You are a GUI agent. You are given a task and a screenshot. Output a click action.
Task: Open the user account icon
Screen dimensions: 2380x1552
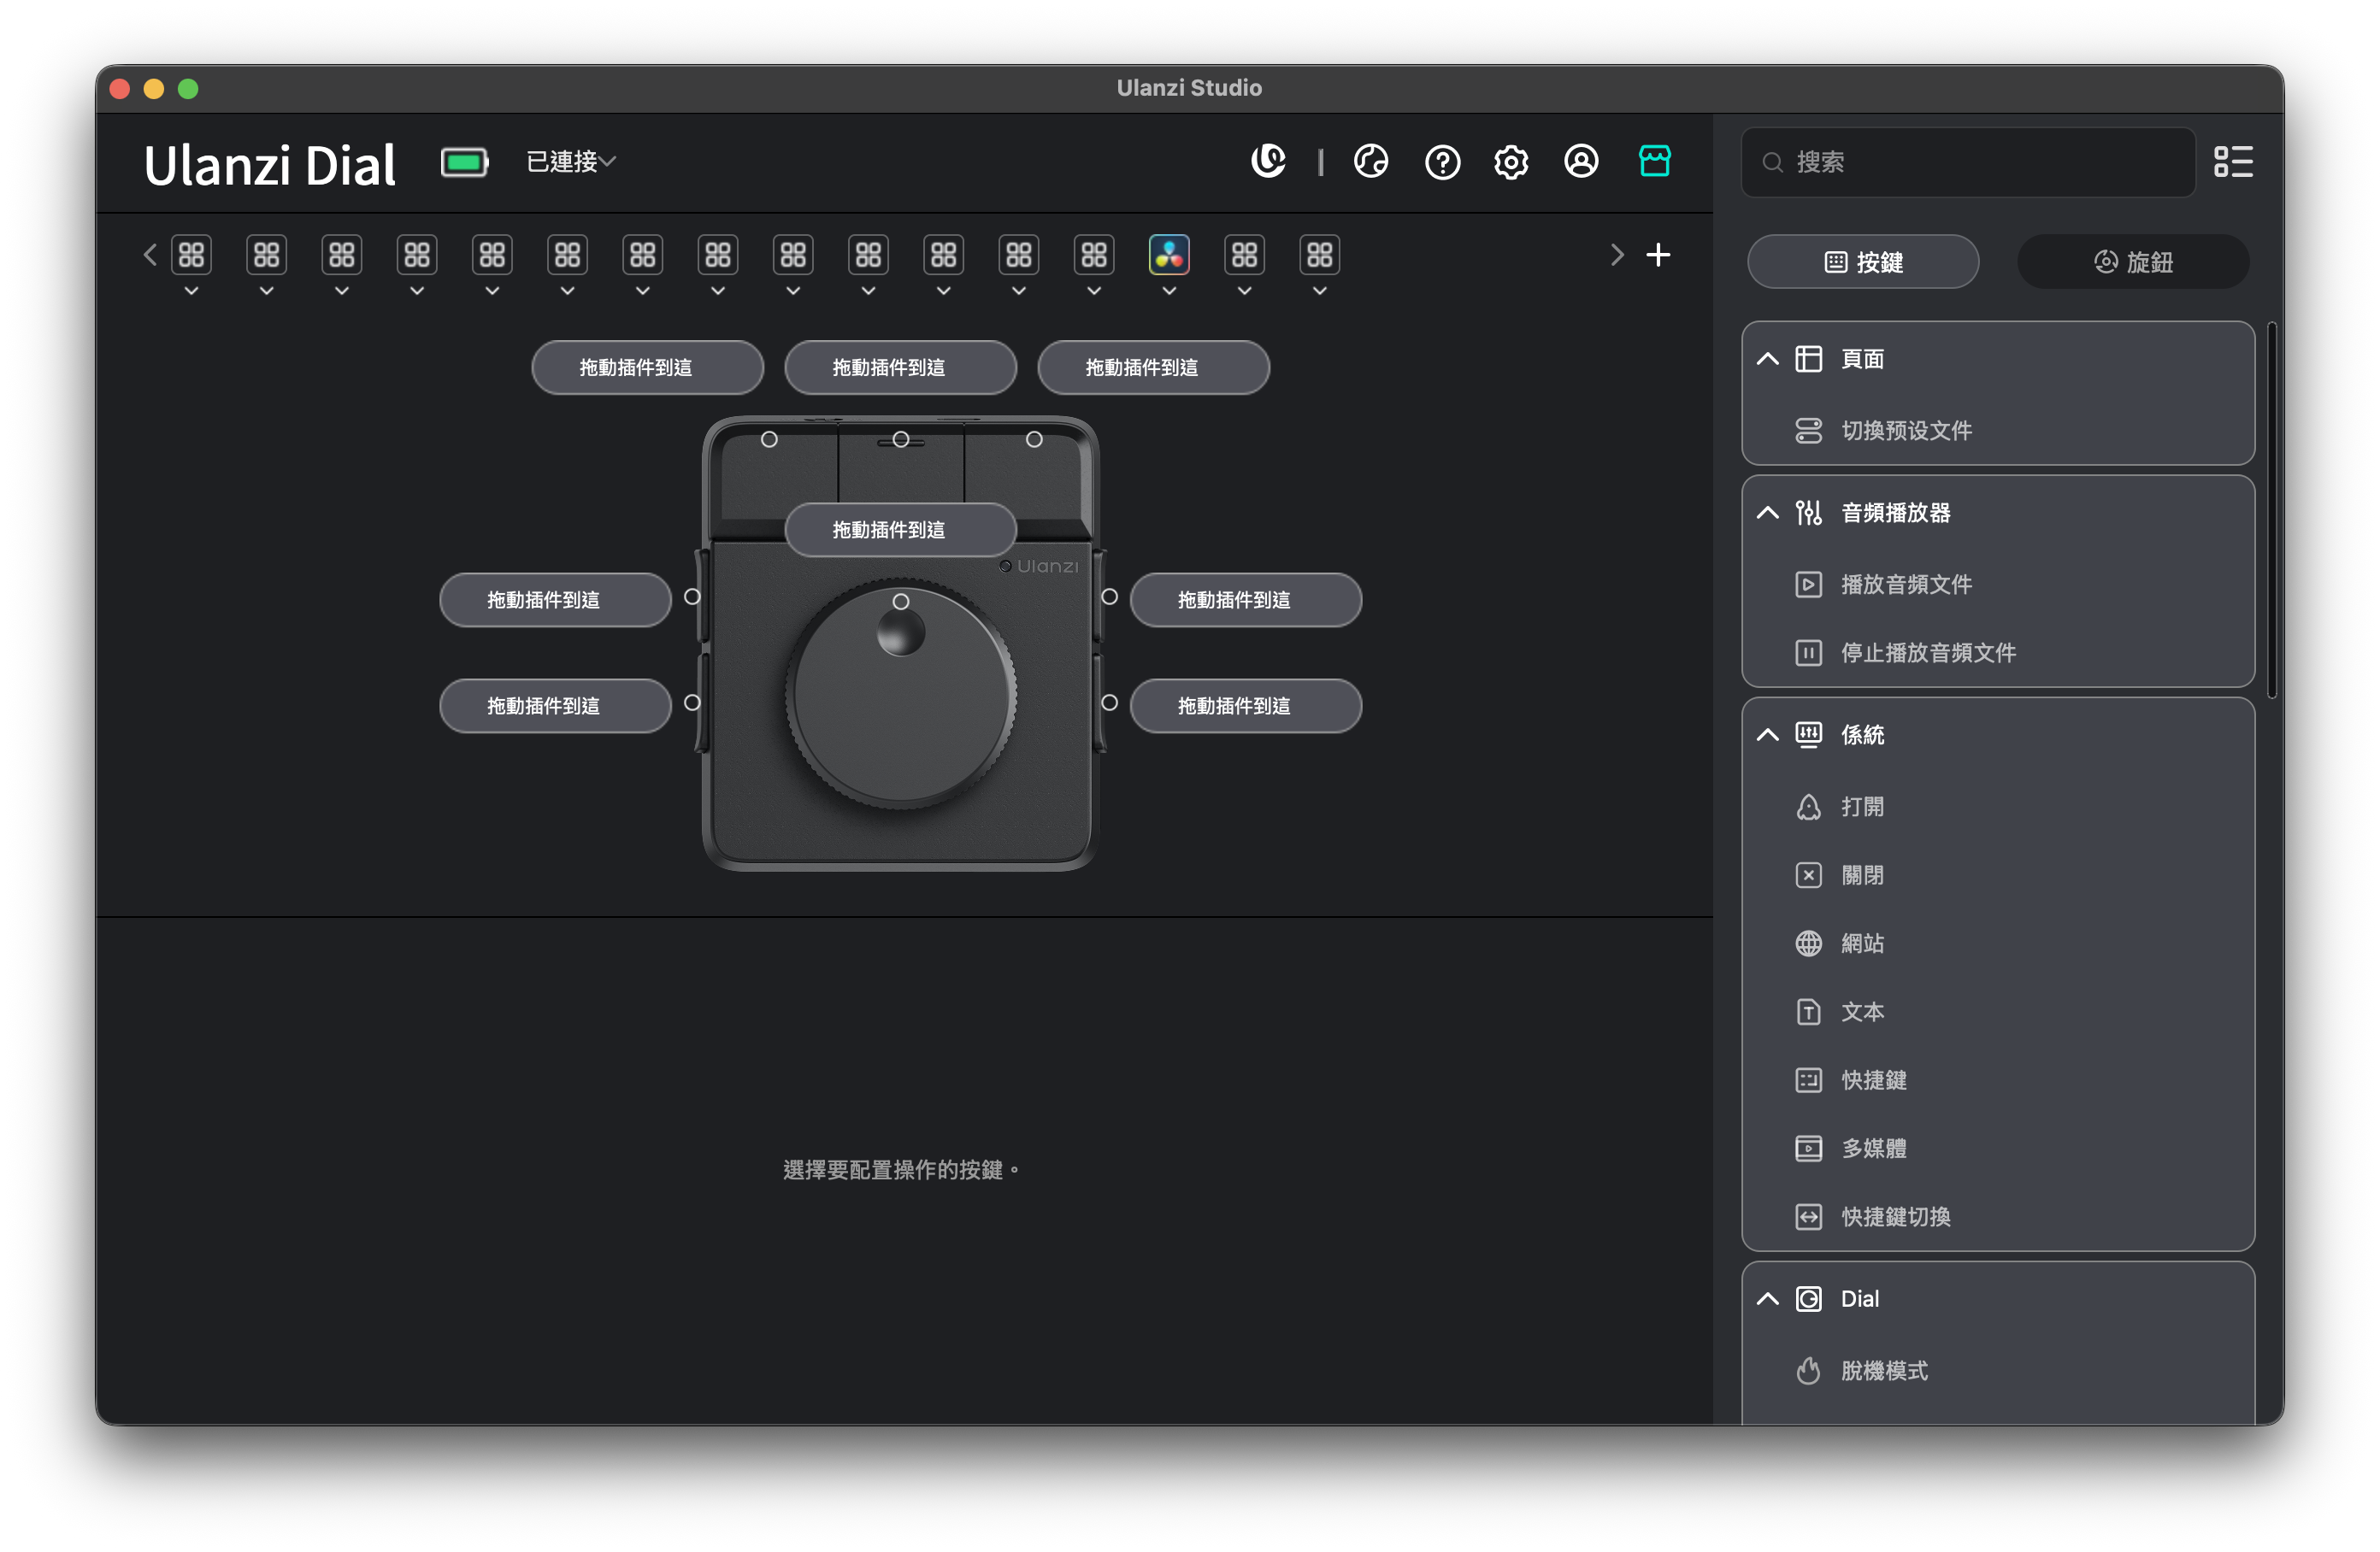1580,161
